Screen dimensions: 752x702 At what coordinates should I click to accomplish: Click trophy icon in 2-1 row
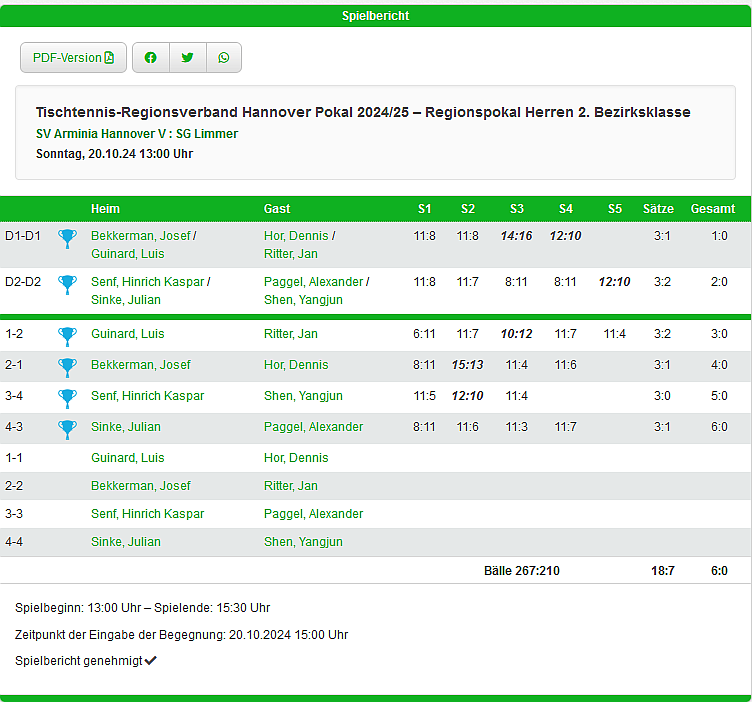67,367
